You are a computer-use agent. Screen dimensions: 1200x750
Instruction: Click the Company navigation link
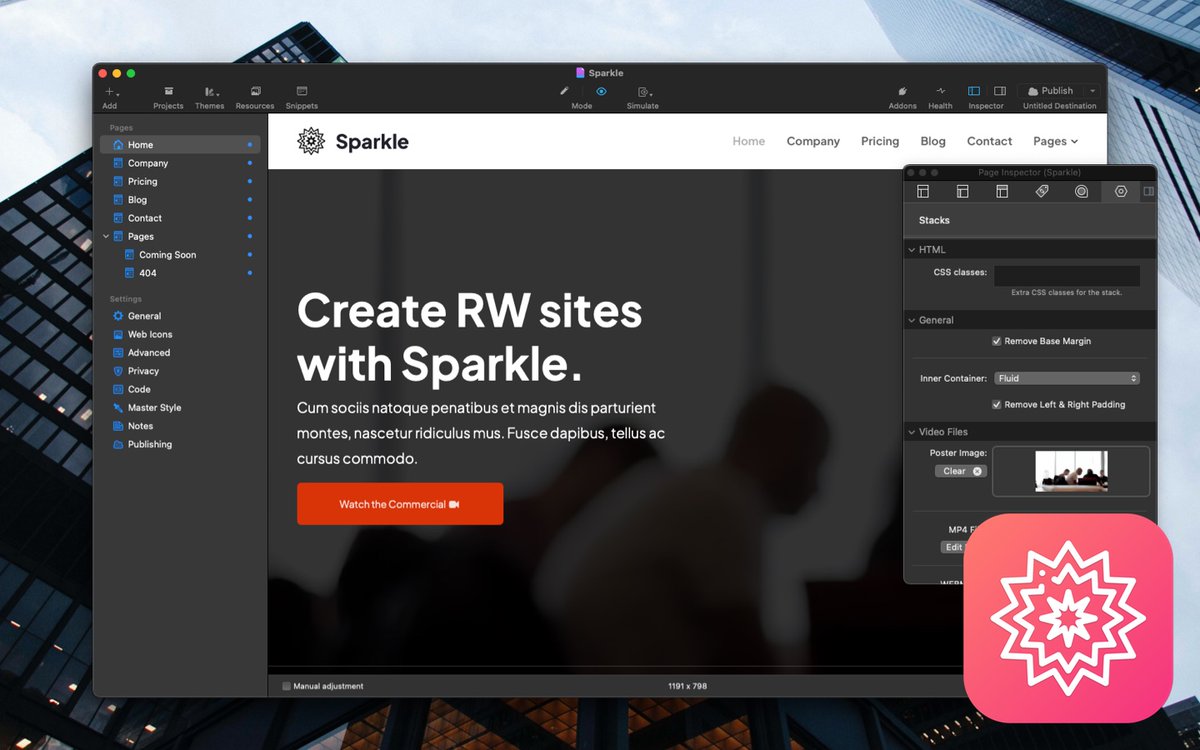click(813, 141)
